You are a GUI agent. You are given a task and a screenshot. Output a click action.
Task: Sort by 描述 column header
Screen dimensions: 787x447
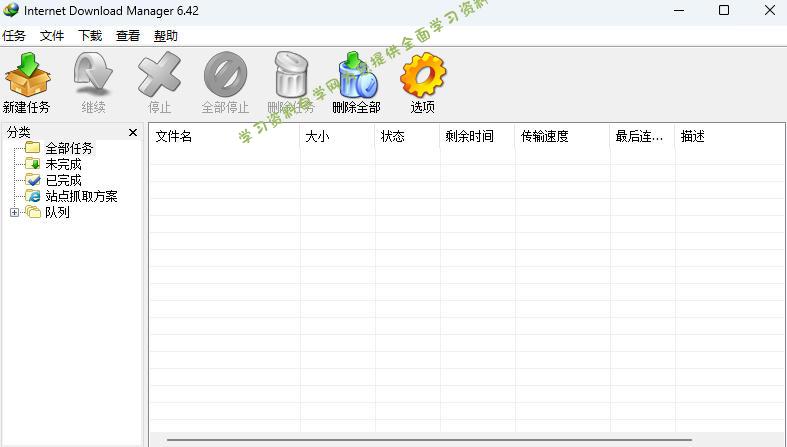730,136
